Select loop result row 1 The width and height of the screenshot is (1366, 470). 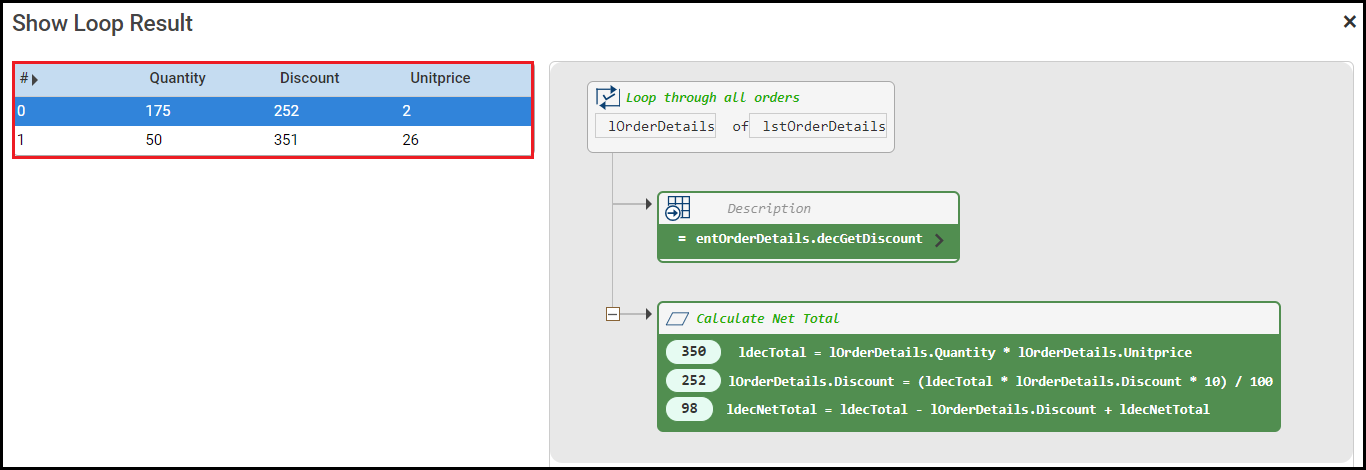pos(272,140)
